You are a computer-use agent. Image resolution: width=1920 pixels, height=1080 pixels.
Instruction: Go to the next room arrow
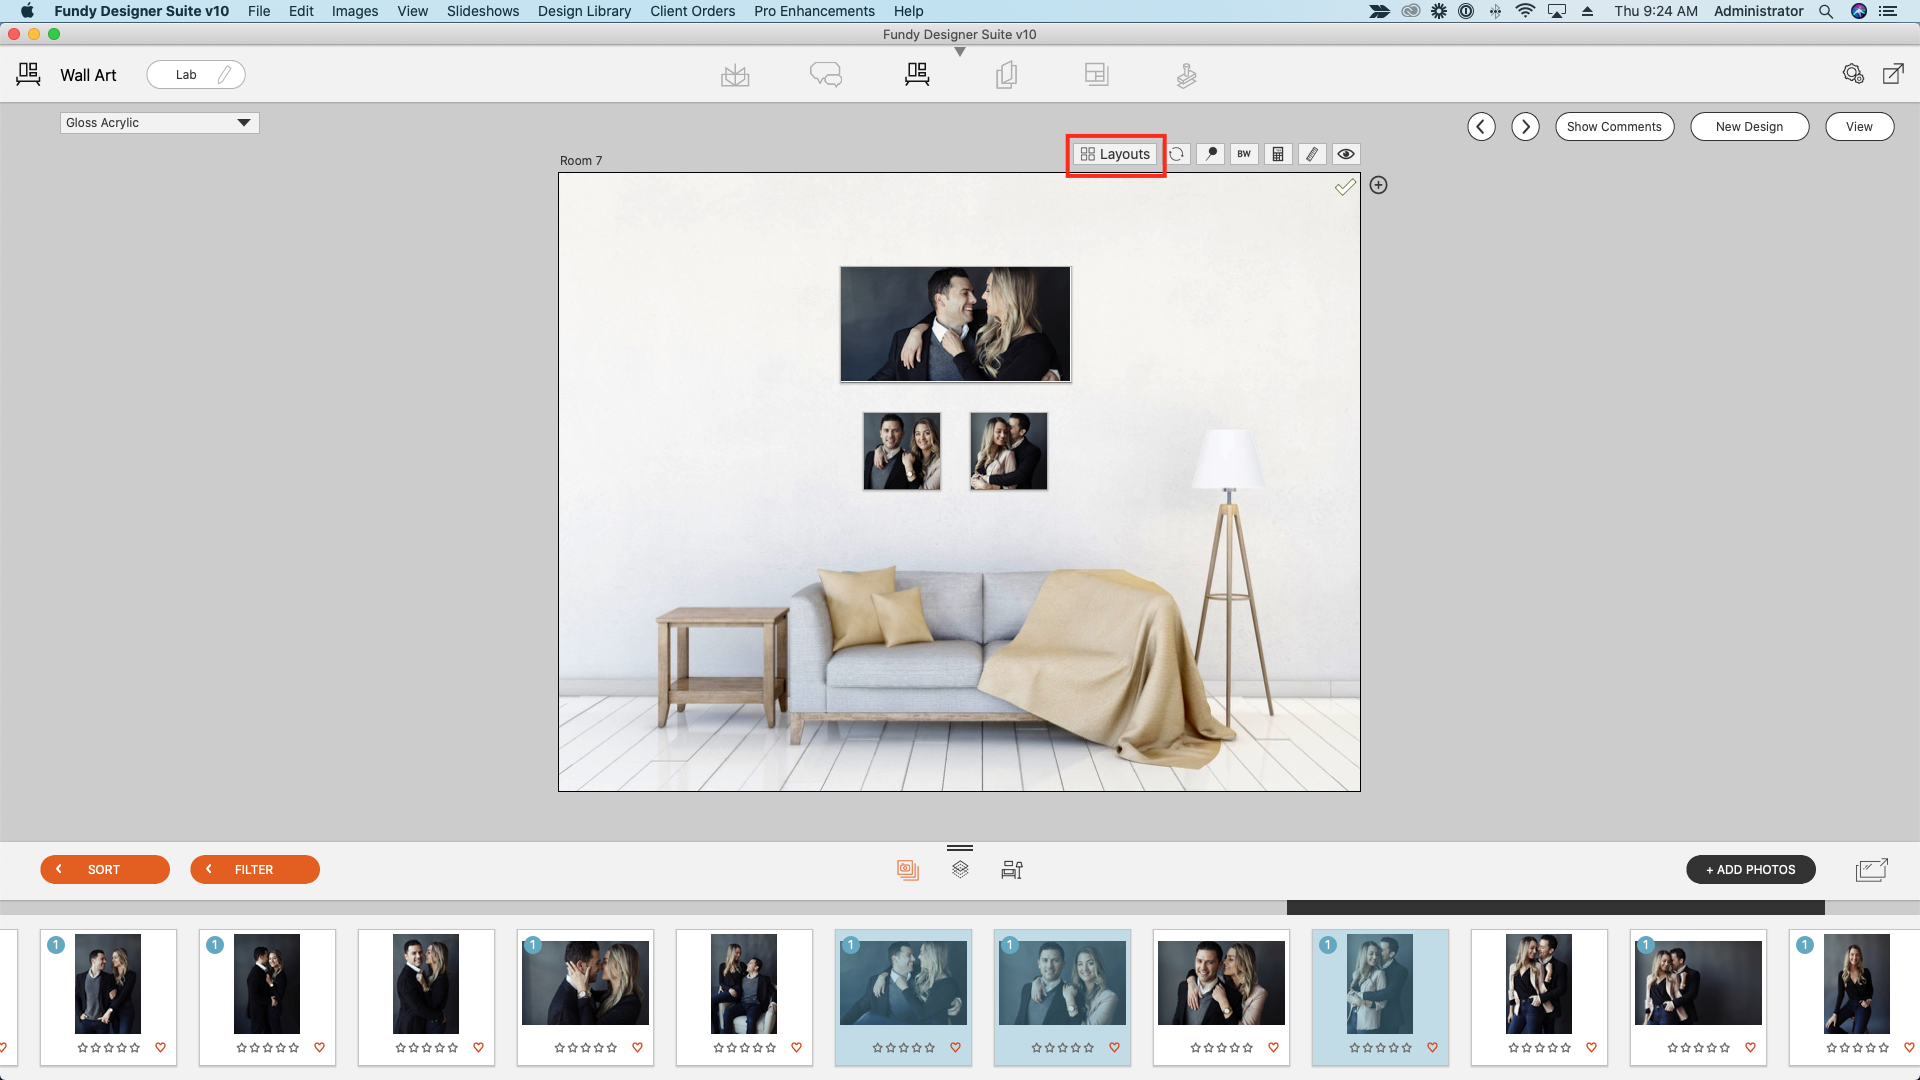click(x=1525, y=127)
